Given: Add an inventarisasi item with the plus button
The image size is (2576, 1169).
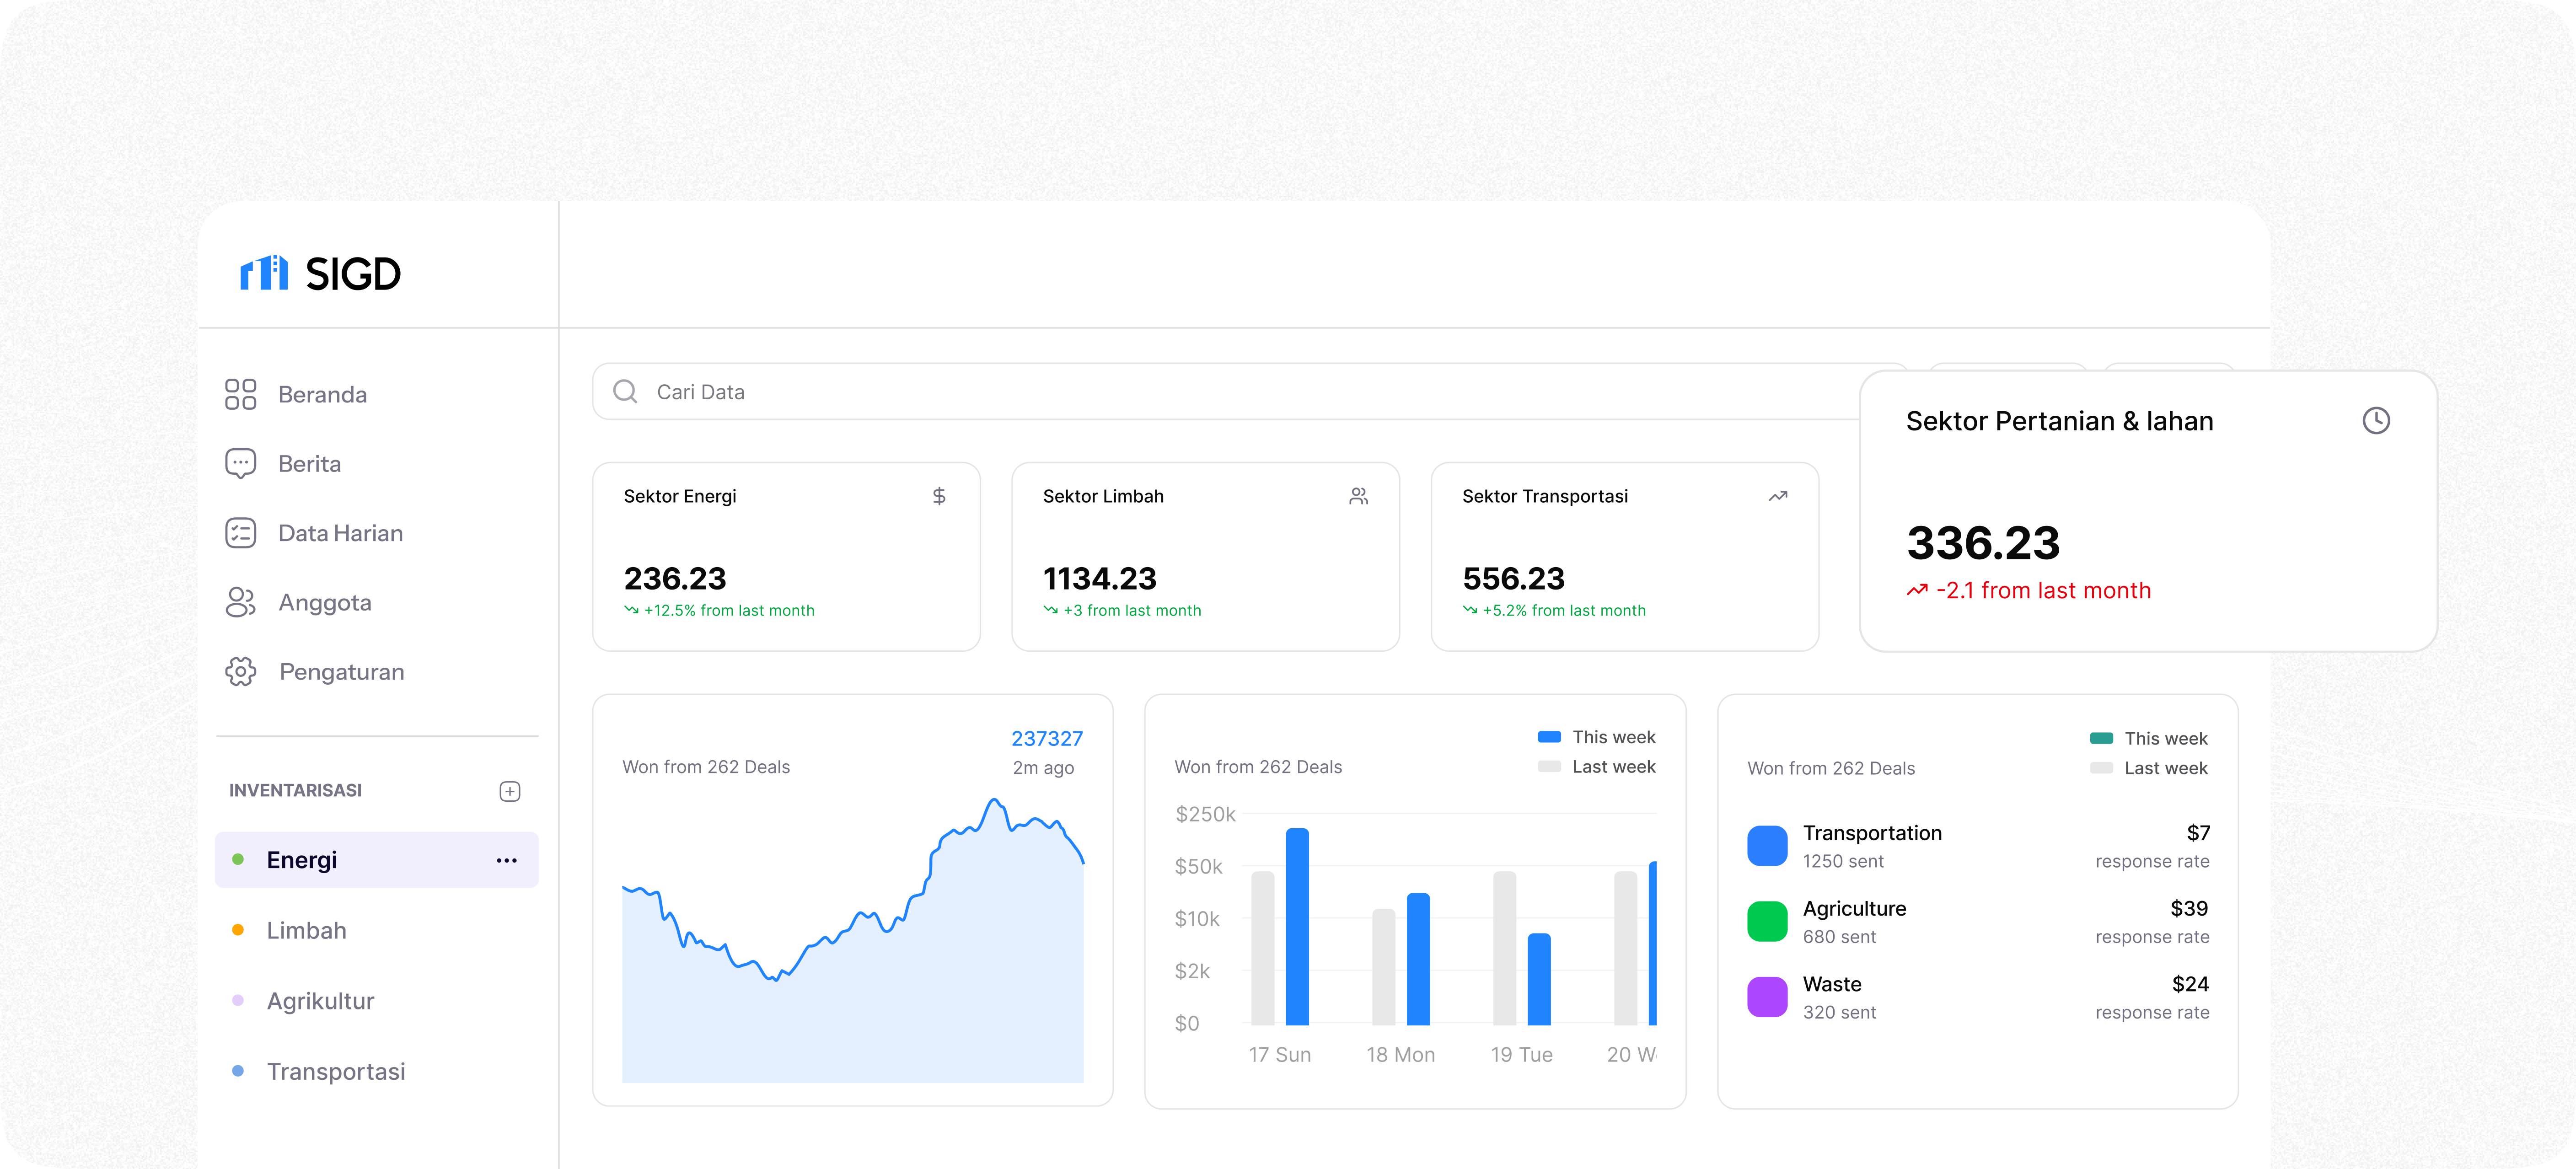Looking at the screenshot, I should [x=510, y=791].
